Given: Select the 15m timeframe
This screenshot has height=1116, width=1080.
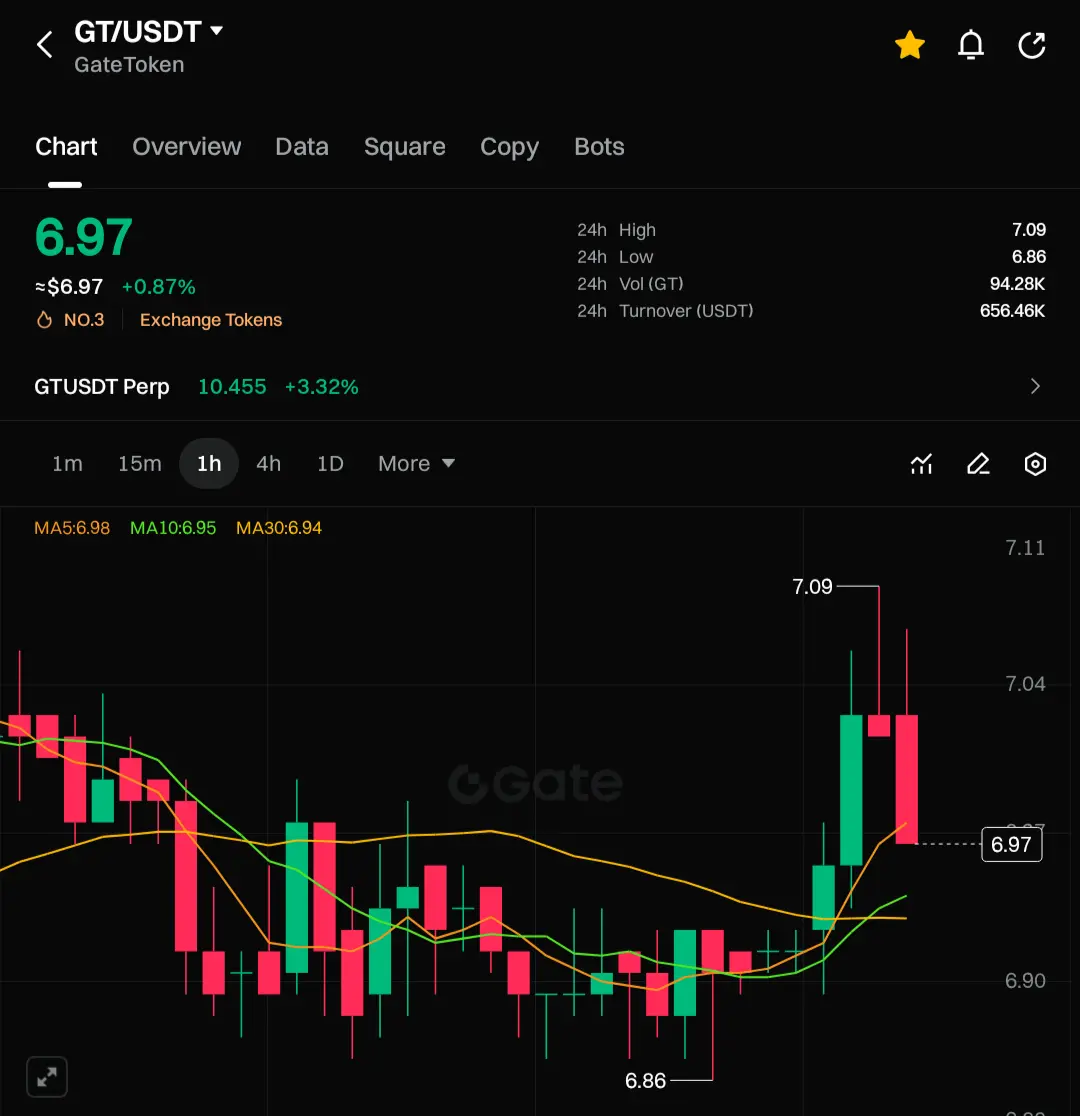Looking at the screenshot, I should click(x=140, y=463).
